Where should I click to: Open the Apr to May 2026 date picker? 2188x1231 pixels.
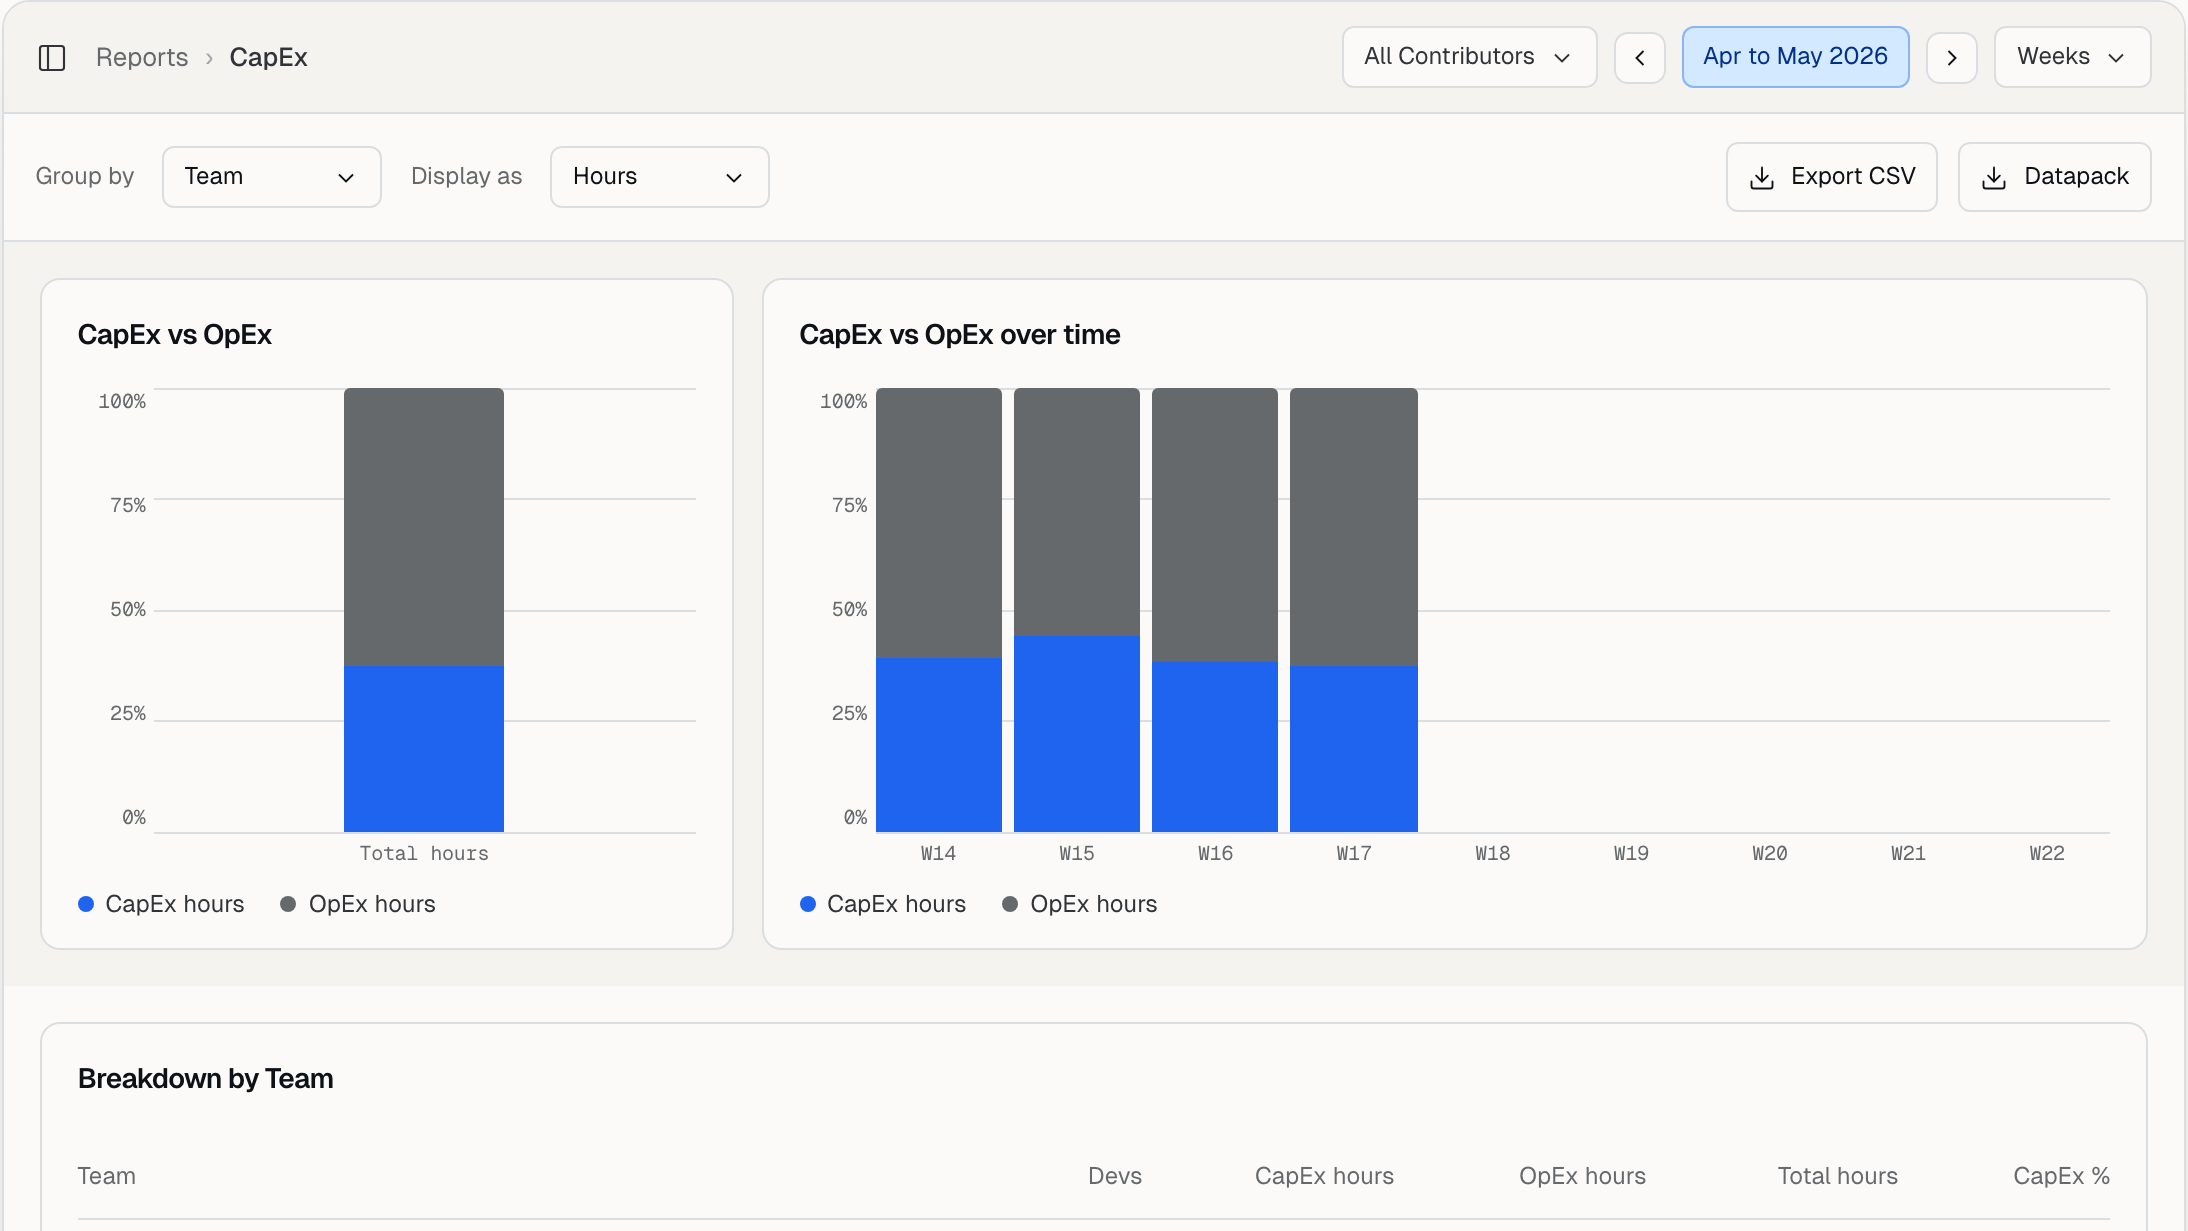click(1795, 57)
